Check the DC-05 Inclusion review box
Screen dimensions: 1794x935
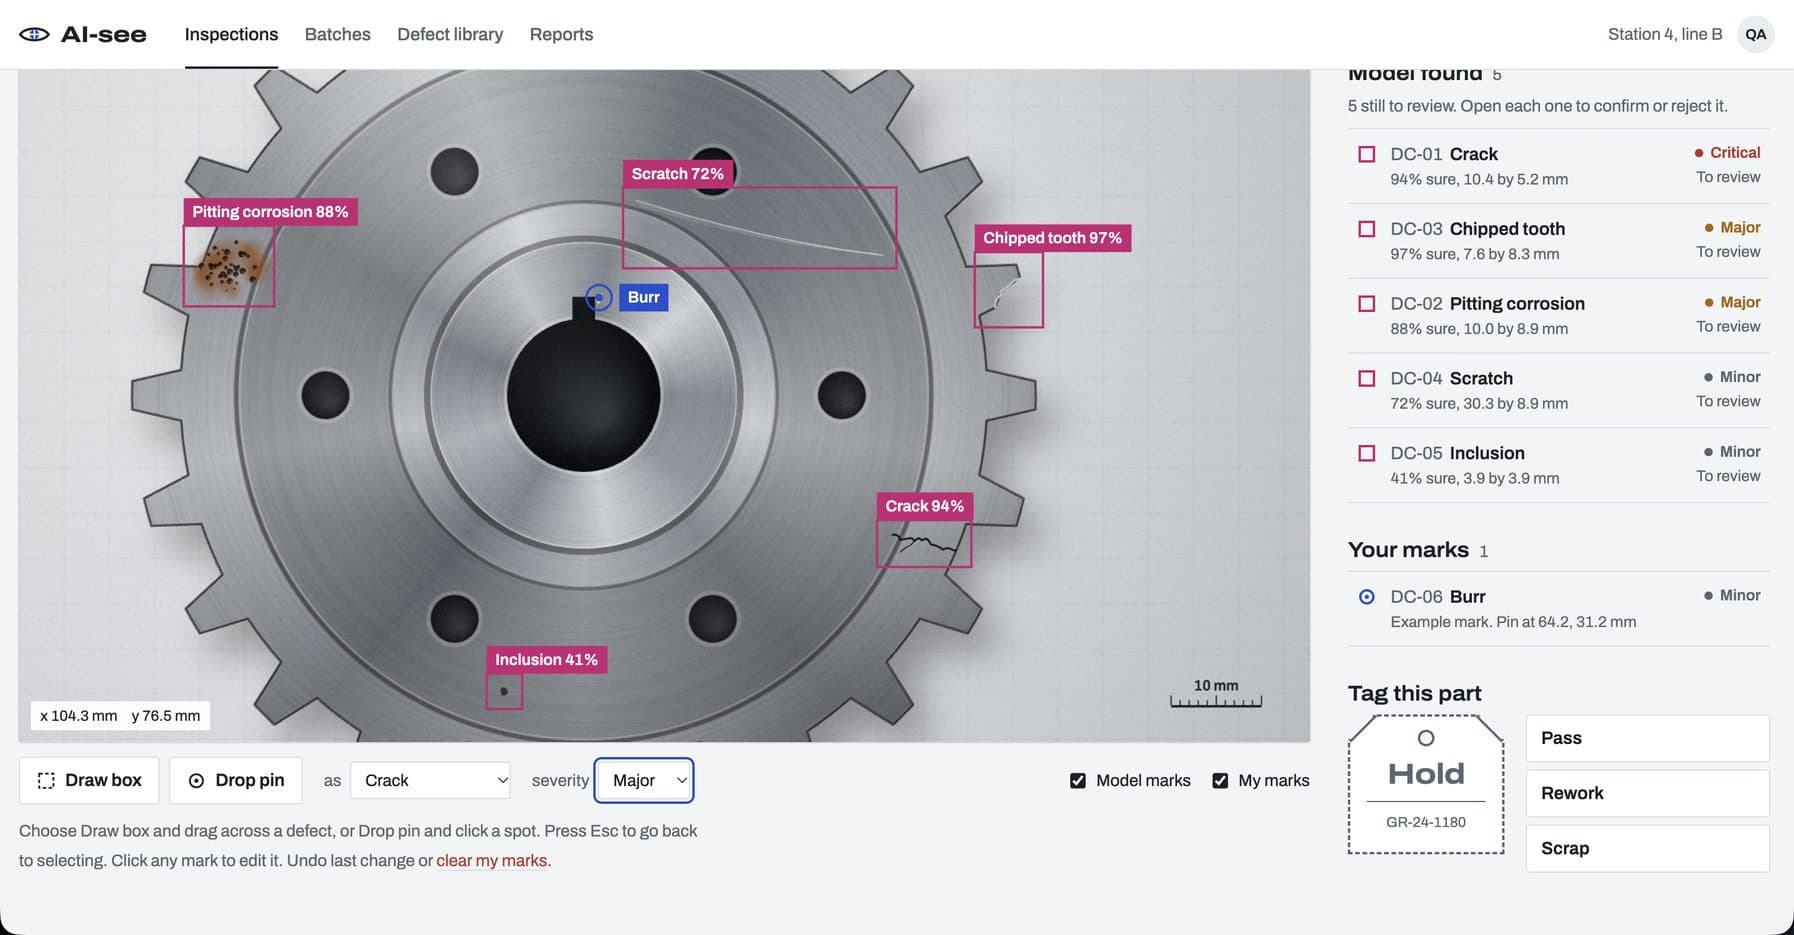1367,453
